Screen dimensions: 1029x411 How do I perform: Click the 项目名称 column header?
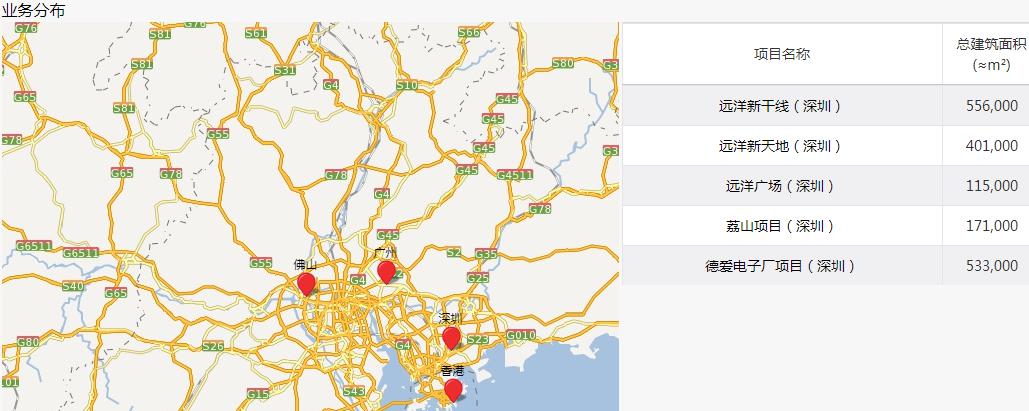(x=781, y=54)
